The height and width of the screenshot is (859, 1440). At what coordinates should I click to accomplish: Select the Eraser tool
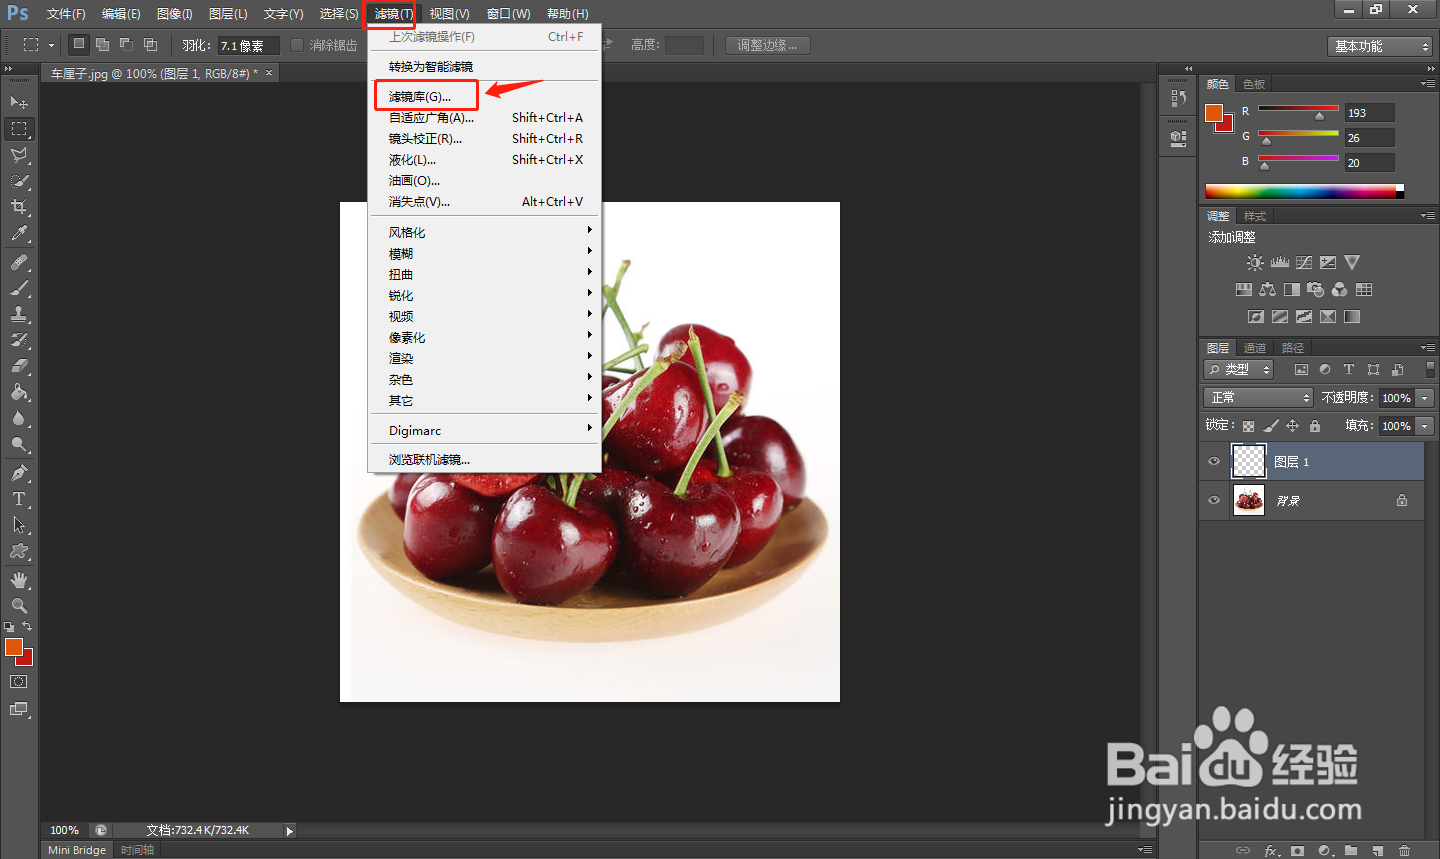(x=19, y=366)
